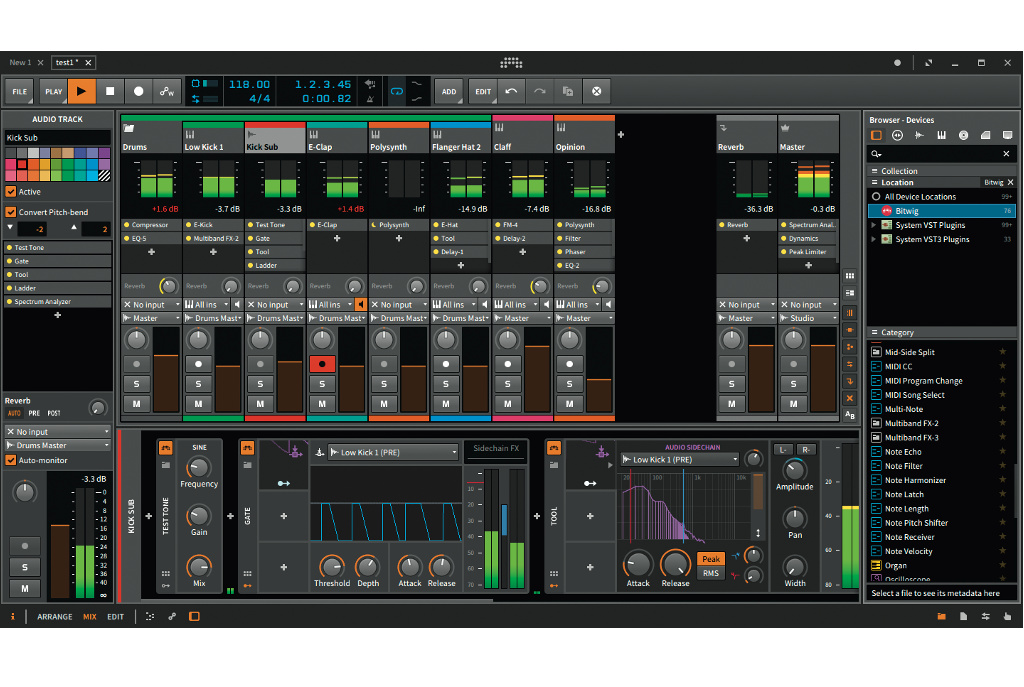The image size is (1024, 687).
Task: Disable the Auto-monitor checkbox
Action: coord(11,460)
